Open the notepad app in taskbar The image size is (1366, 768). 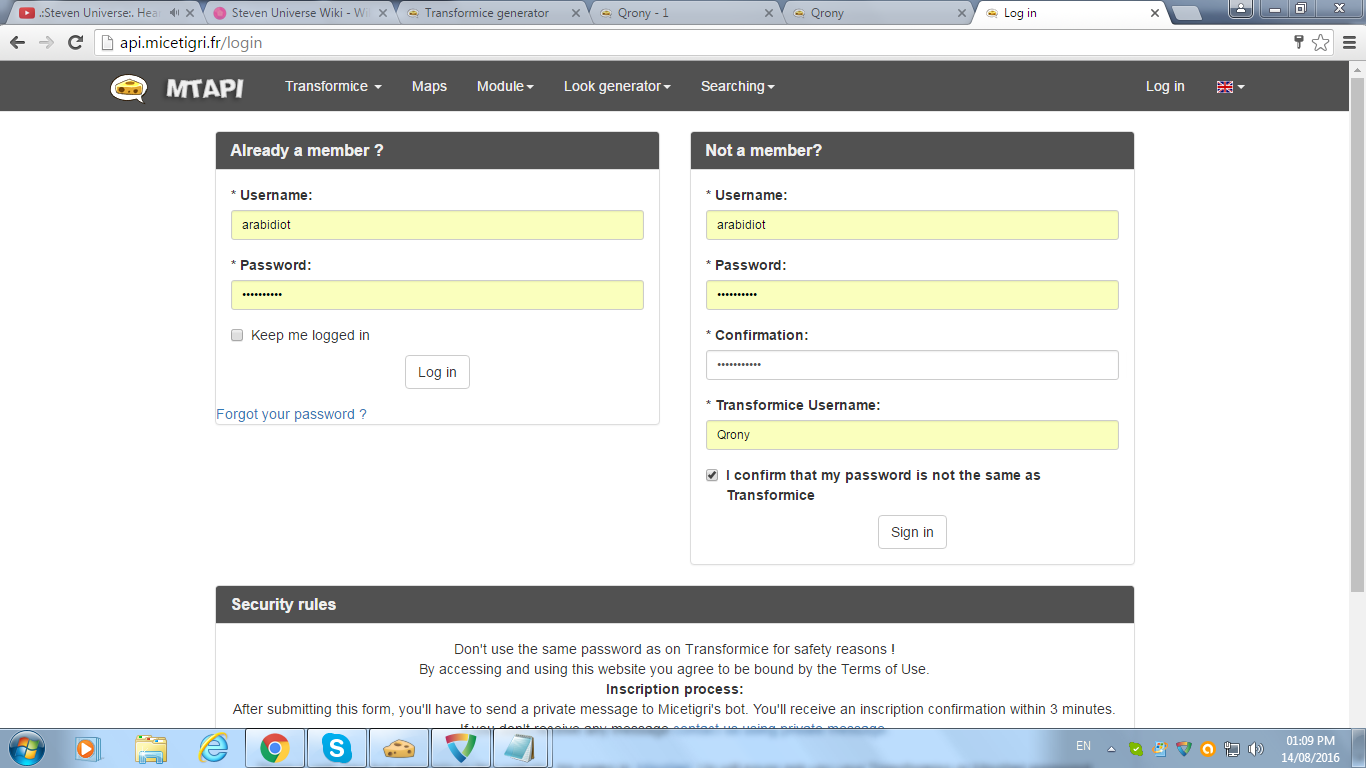pyautogui.click(x=519, y=748)
